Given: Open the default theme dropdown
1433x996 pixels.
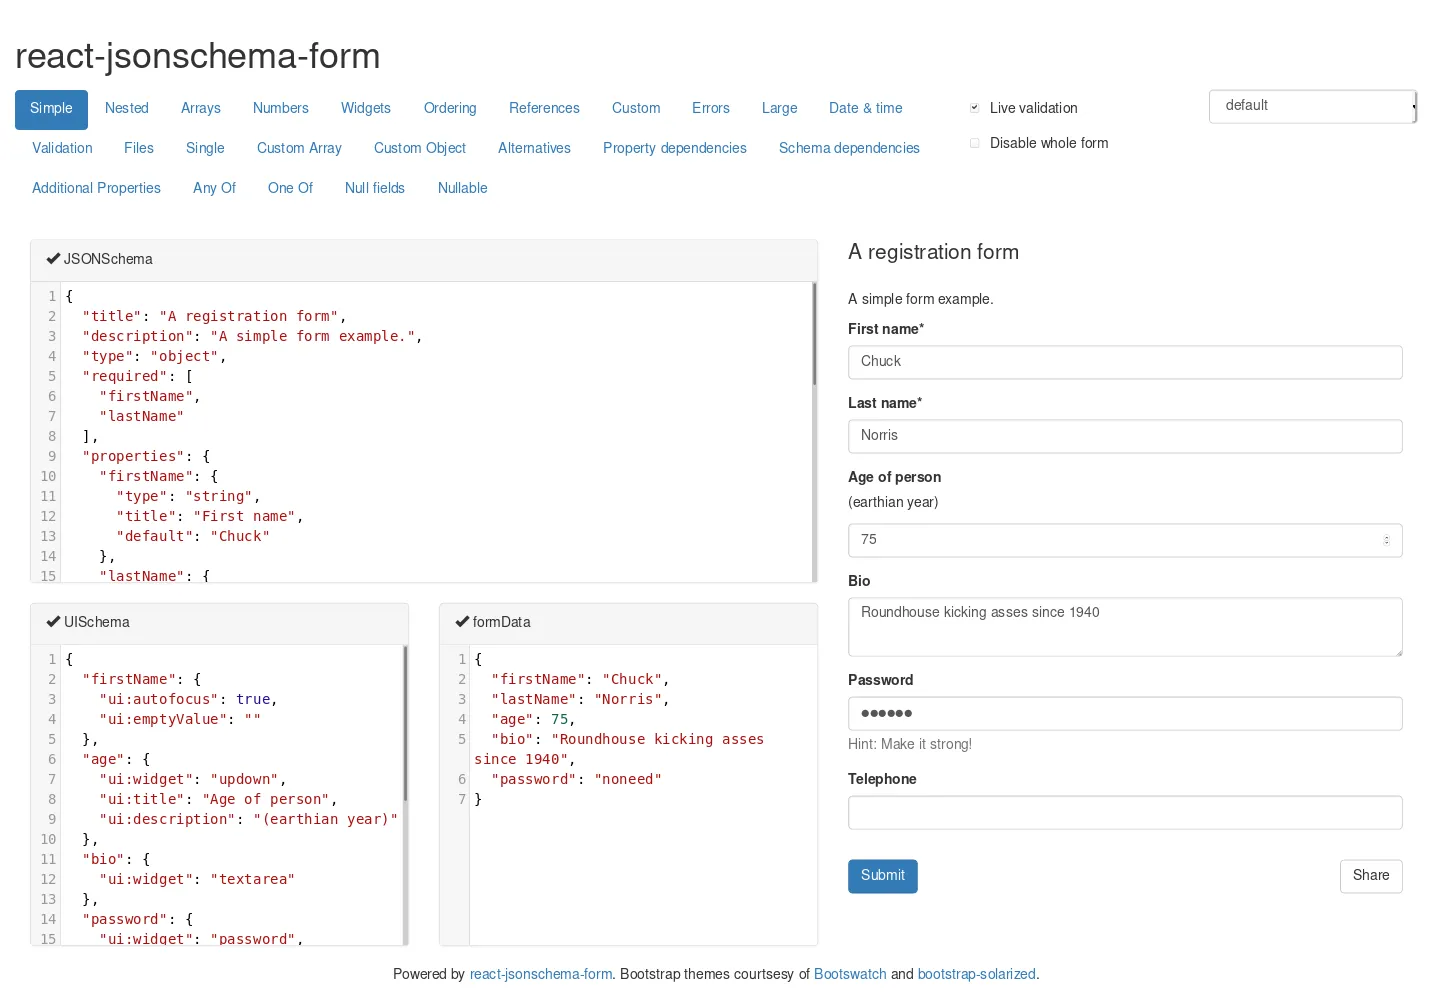Looking at the screenshot, I should tap(1312, 106).
